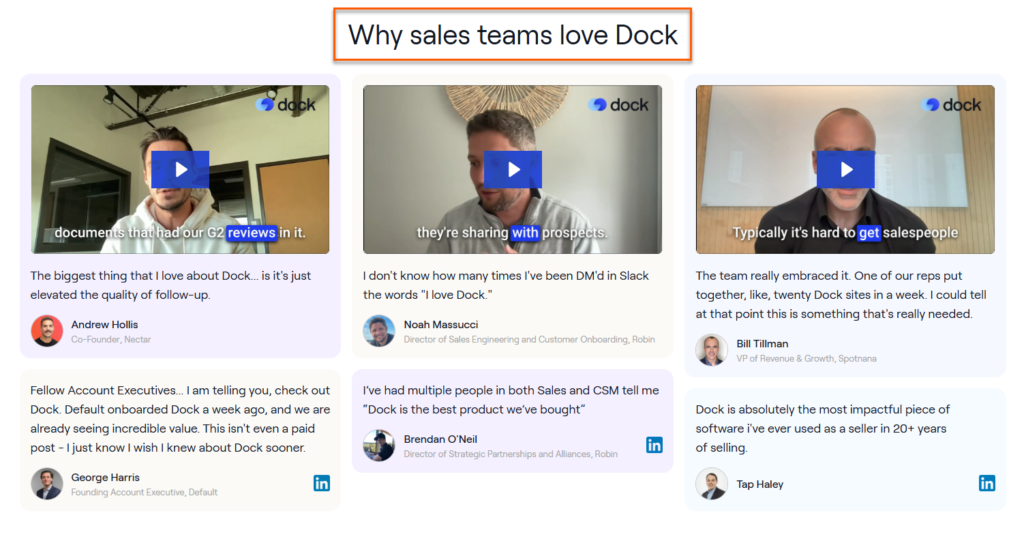Screen dimensions: 1024x537
Task: Click the dock logo in Noah Massucci's video
Action: point(618,105)
